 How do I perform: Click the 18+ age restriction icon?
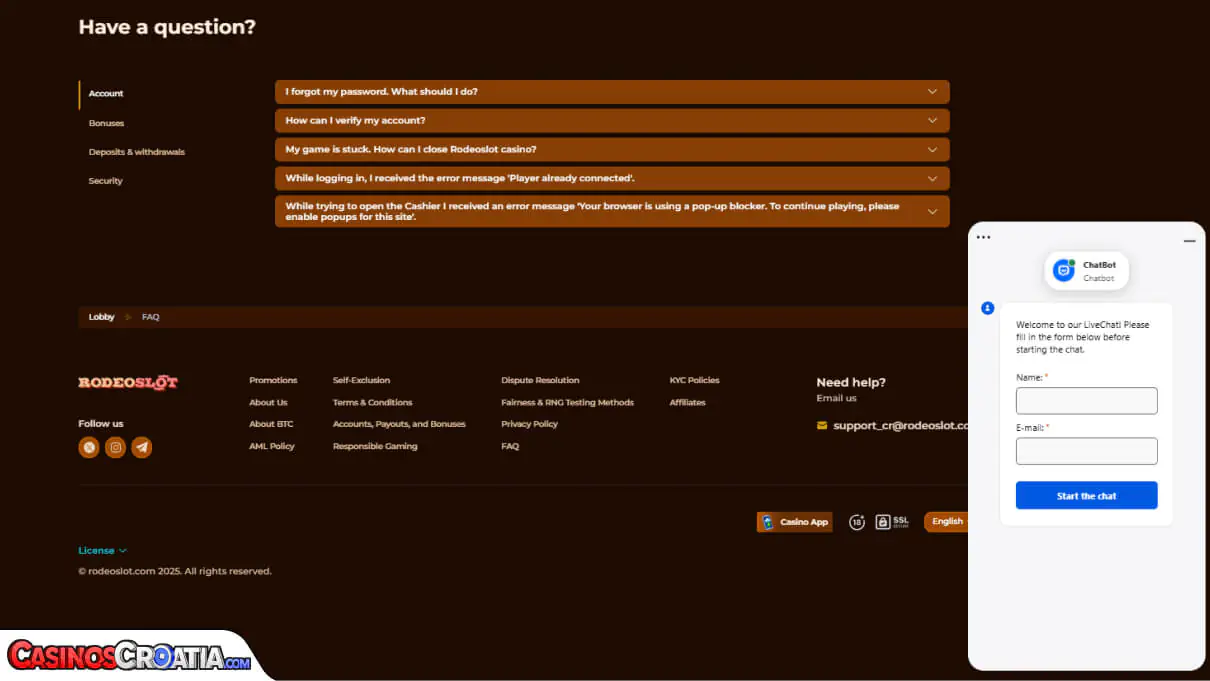click(x=856, y=522)
